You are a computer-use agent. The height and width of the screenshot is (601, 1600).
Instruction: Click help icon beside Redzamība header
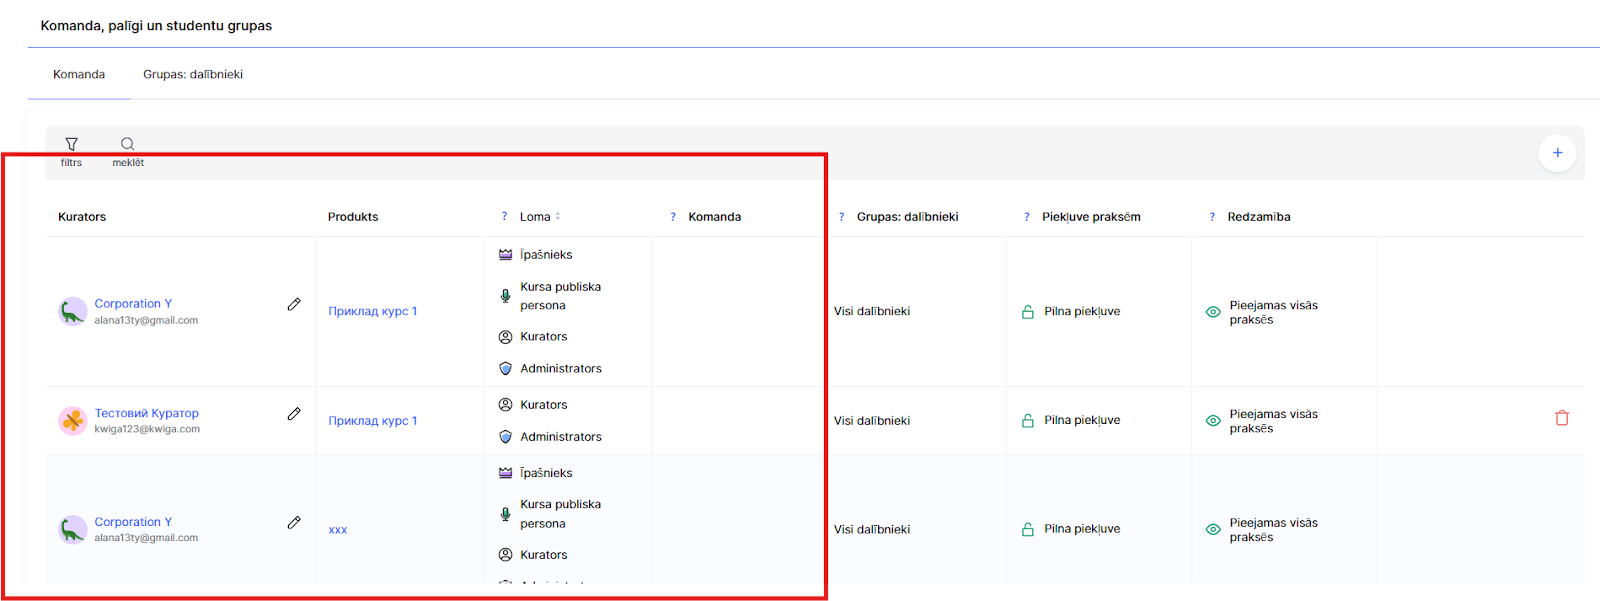click(1212, 217)
